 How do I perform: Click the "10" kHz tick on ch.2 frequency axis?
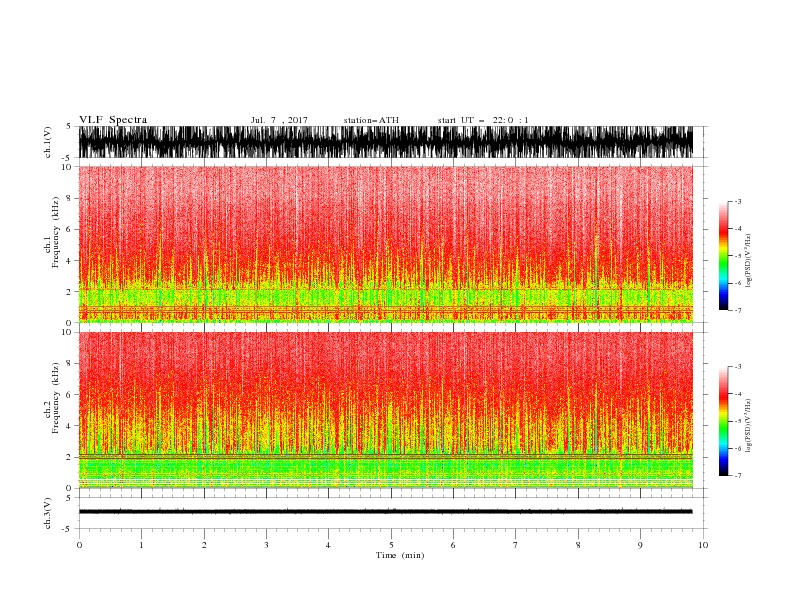pos(67,332)
